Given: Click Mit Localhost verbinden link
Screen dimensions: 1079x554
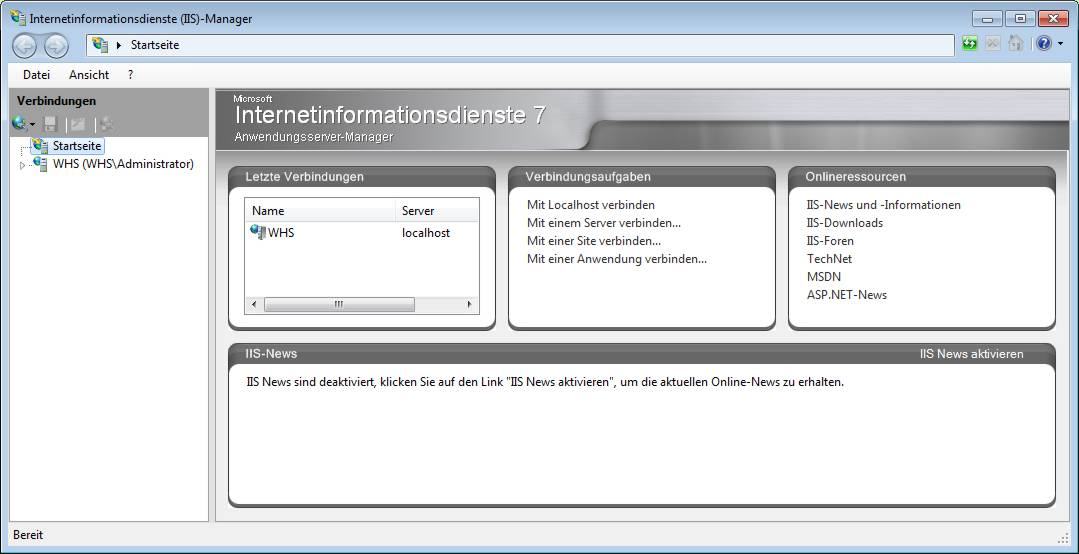Looking at the screenshot, I should pyautogui.click(x=590, y=204).
